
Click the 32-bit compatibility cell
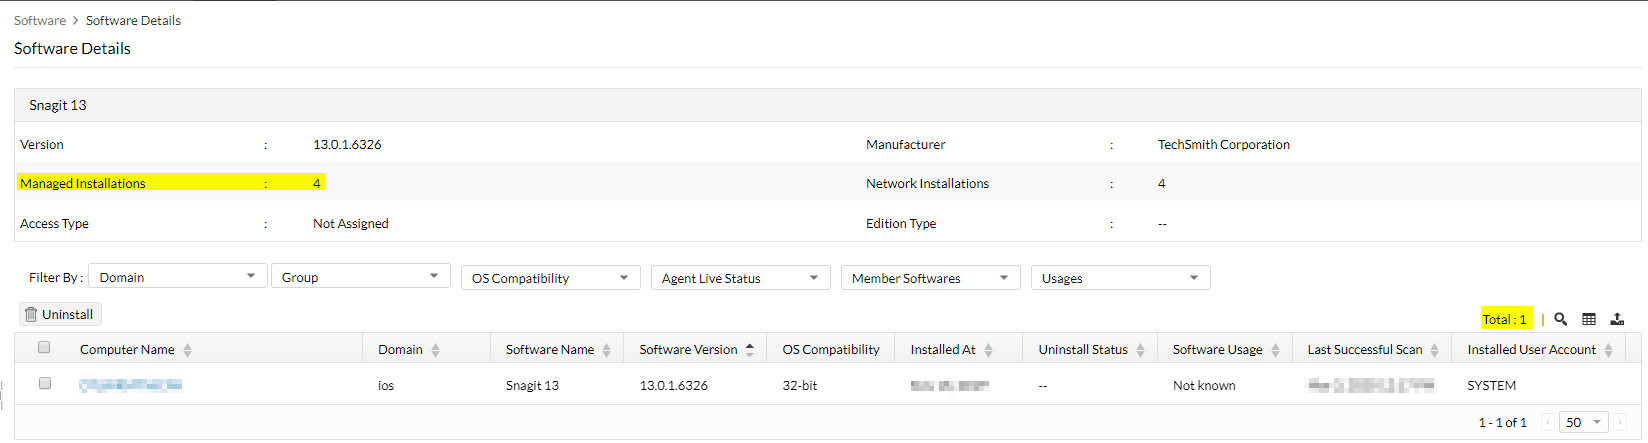coord(800,385)
